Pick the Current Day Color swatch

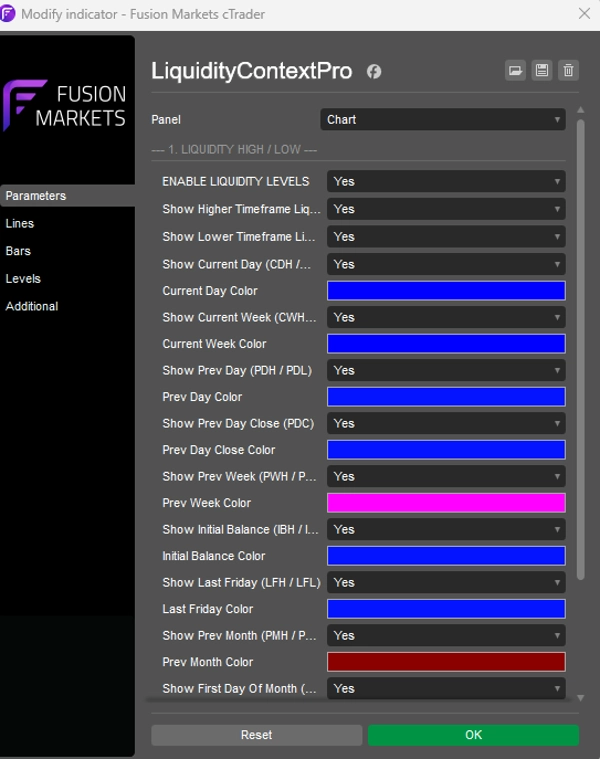[x=446, y=291]
